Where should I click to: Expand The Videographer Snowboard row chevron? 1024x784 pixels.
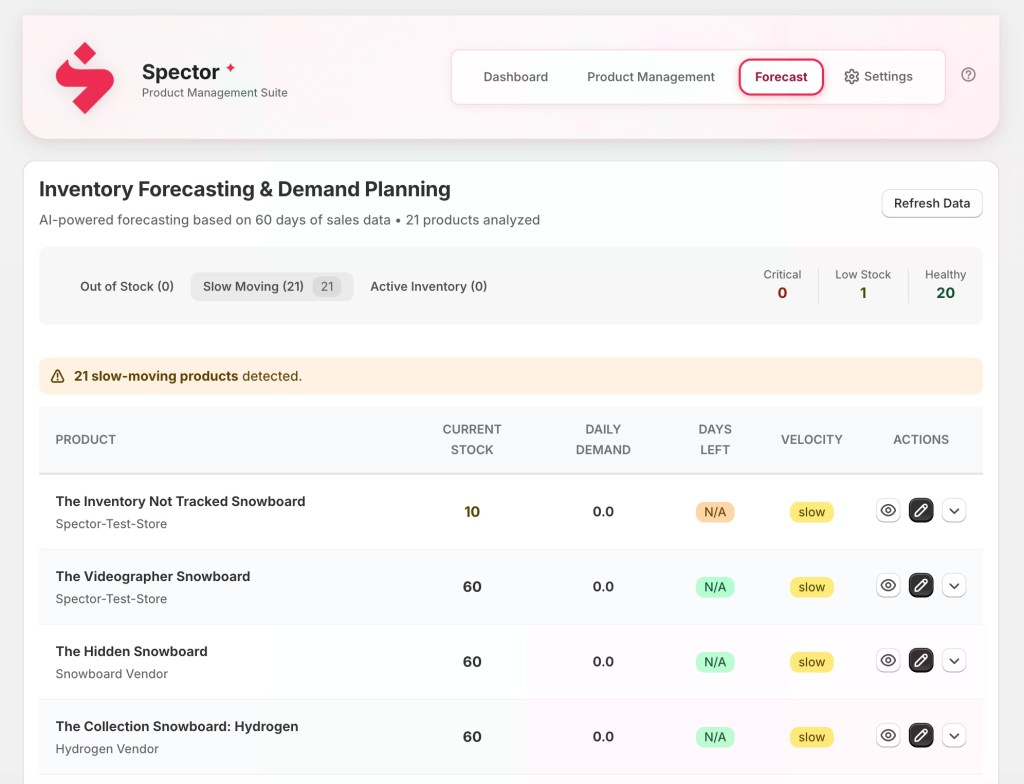[x=954, y=586]
